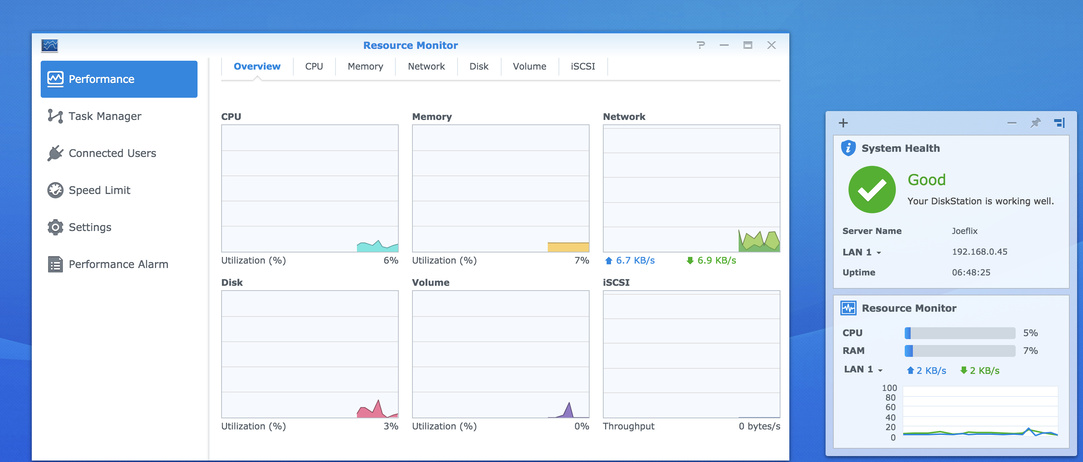Open Settings in sidebar
1083x462 pixels.
click(x=119, y=227)
